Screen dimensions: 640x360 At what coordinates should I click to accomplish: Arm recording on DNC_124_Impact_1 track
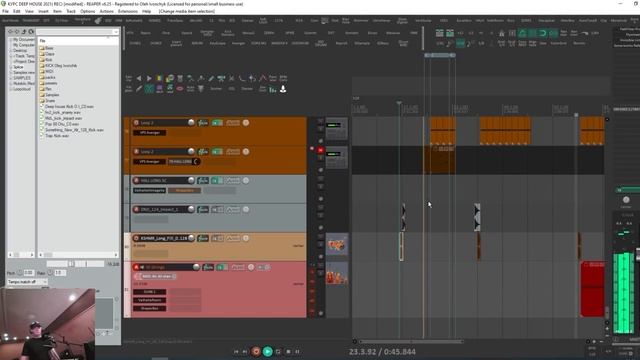pos(136,209)
